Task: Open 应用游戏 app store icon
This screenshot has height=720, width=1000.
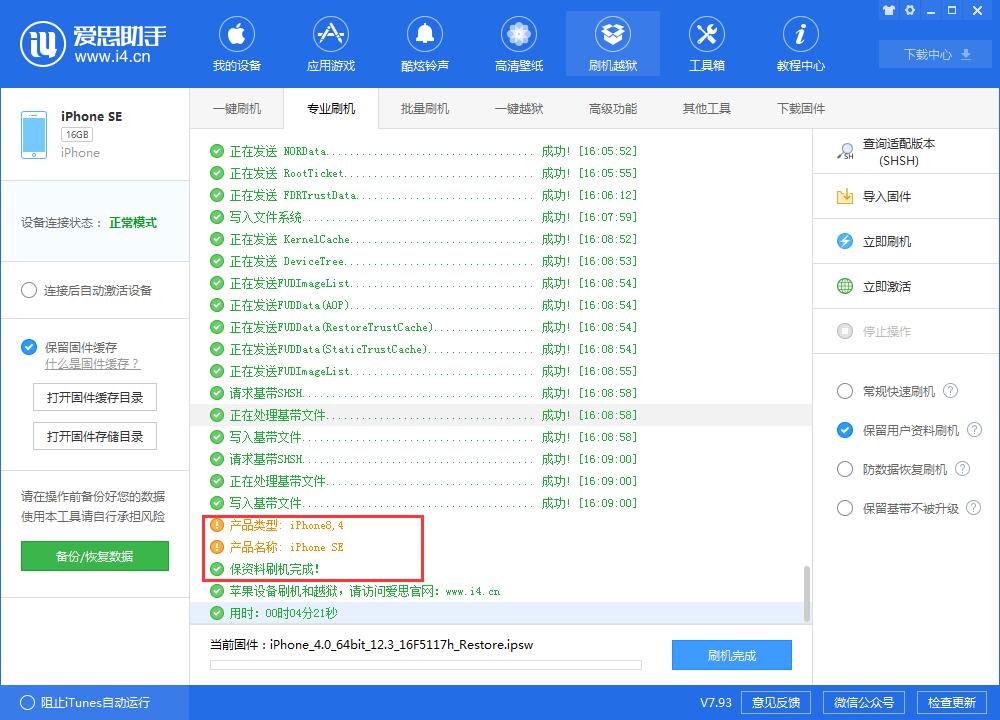Action: 330,34
